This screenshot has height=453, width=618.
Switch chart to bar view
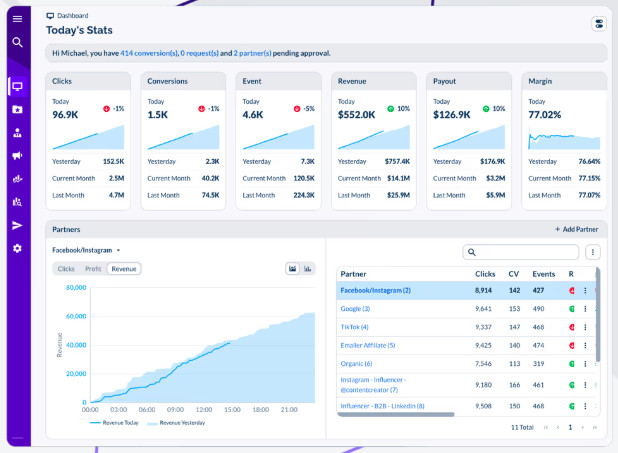307,269
